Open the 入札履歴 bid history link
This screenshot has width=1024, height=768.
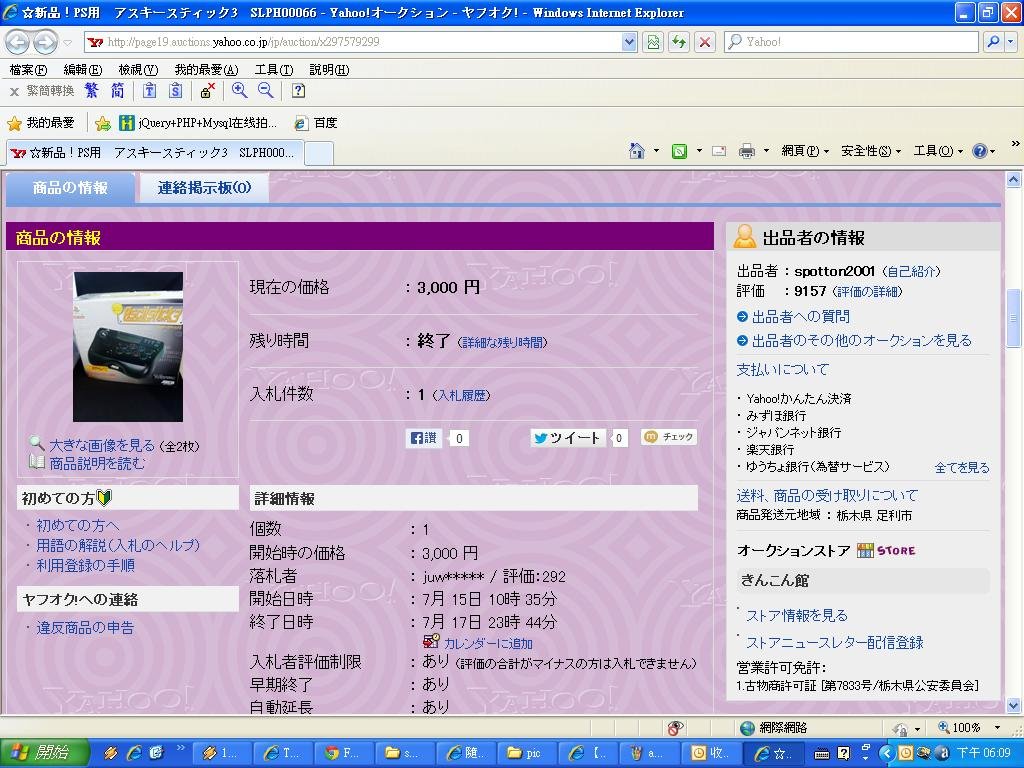pyautogui.click(x=461, y=396)
